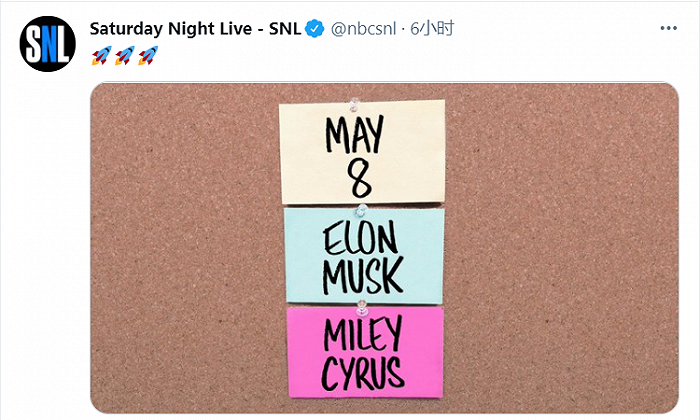This screenshot has width=700, height=420.
Task: Click the word MUSK on the blue note
Action: [x=362, y=276]
